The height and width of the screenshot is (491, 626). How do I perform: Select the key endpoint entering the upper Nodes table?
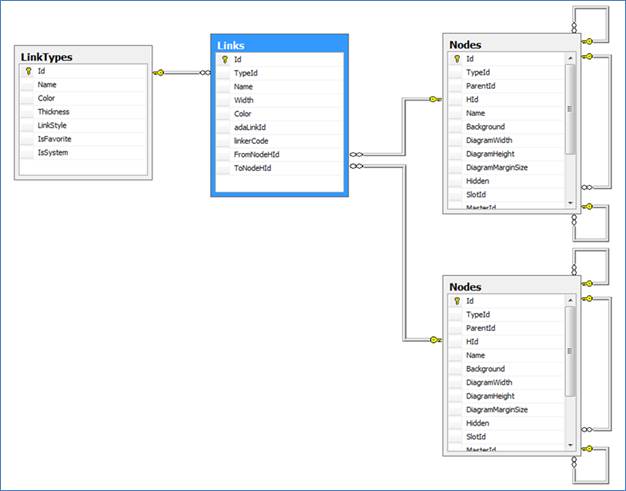pos(434,99)
